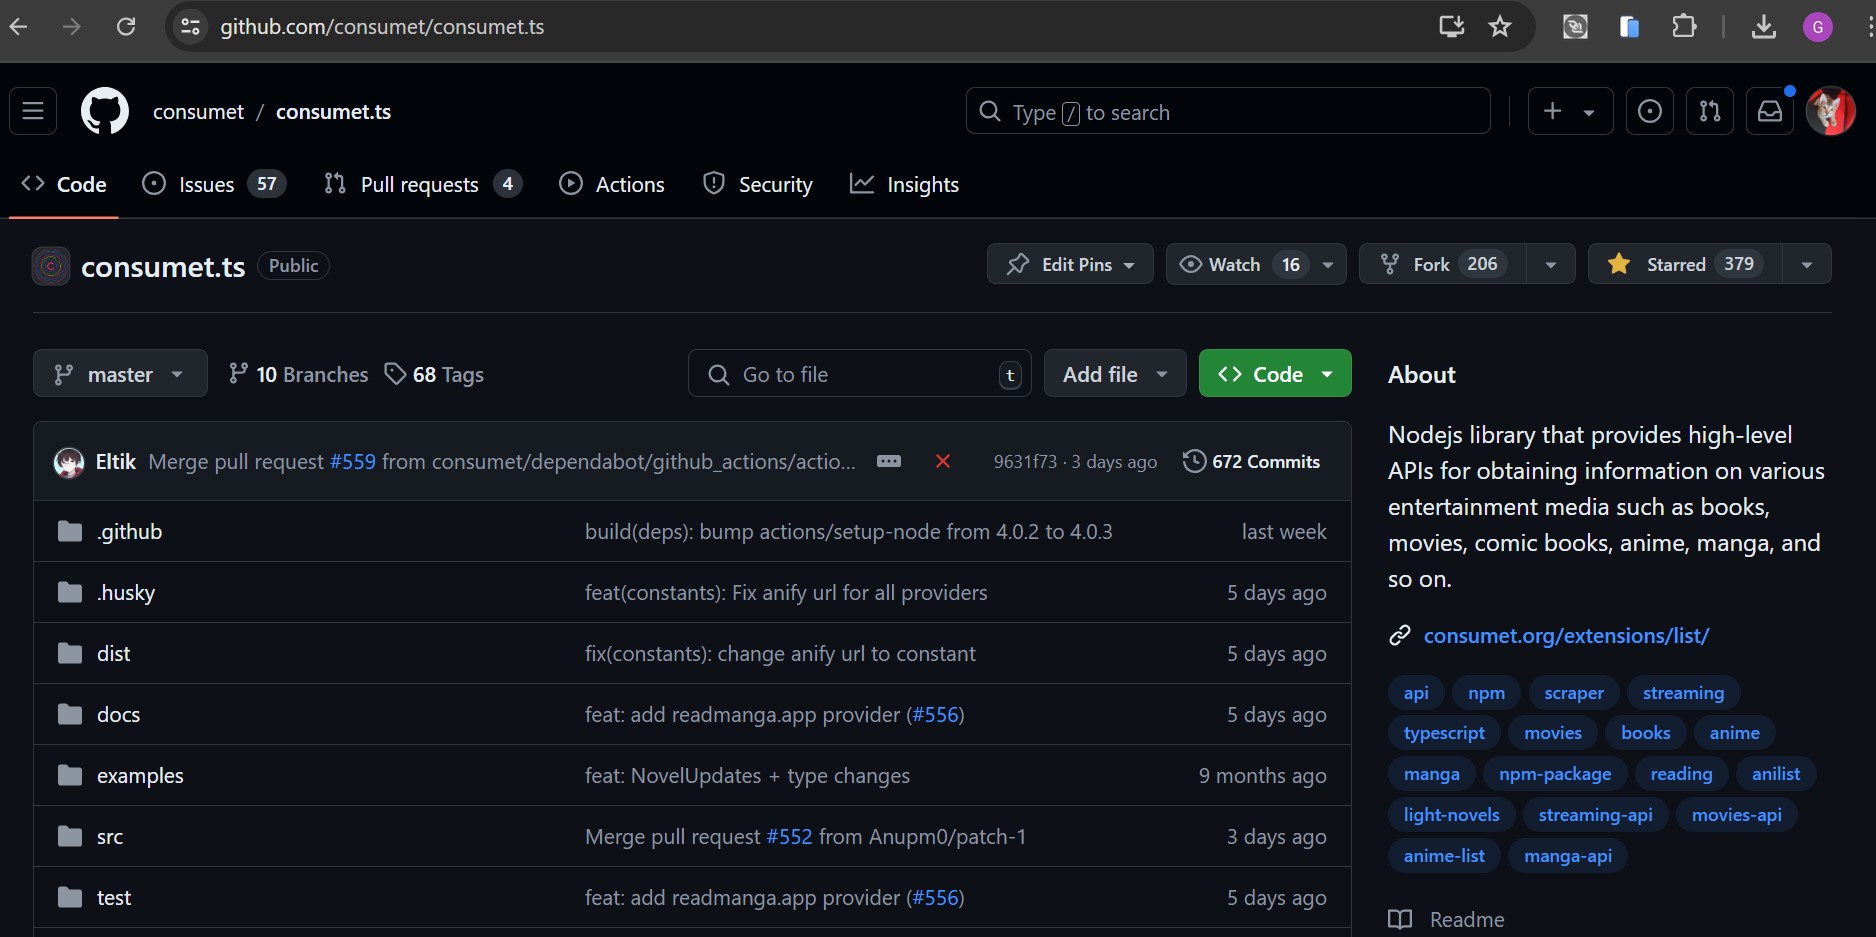Open Chrome profile avatar G
Viewport: 1876px width, 937px height.
1818,27
